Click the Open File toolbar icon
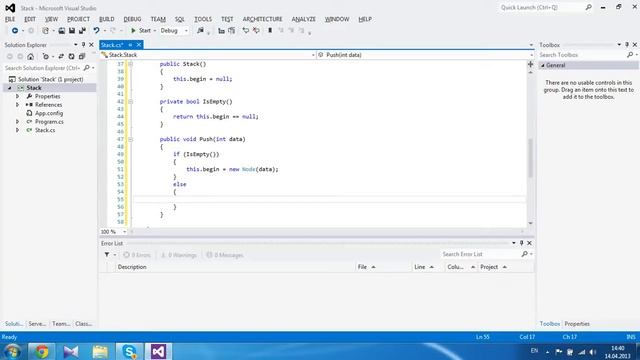640x360 pixels. pos(61,31)
